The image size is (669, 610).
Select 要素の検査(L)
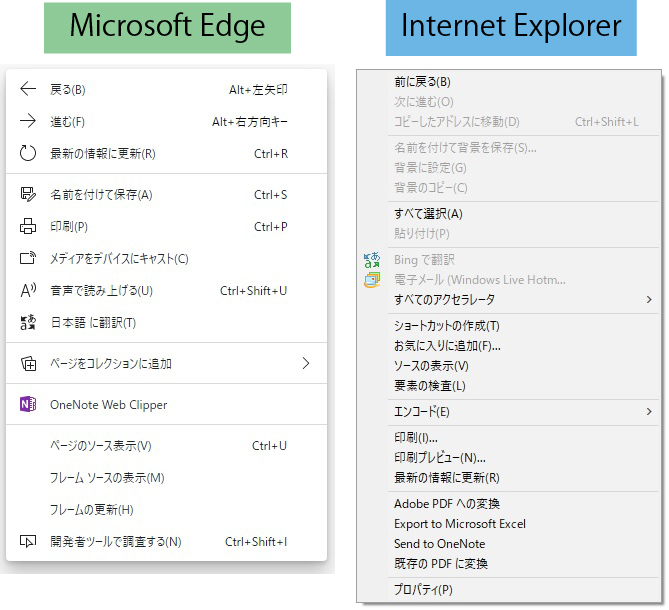(509, 386)
